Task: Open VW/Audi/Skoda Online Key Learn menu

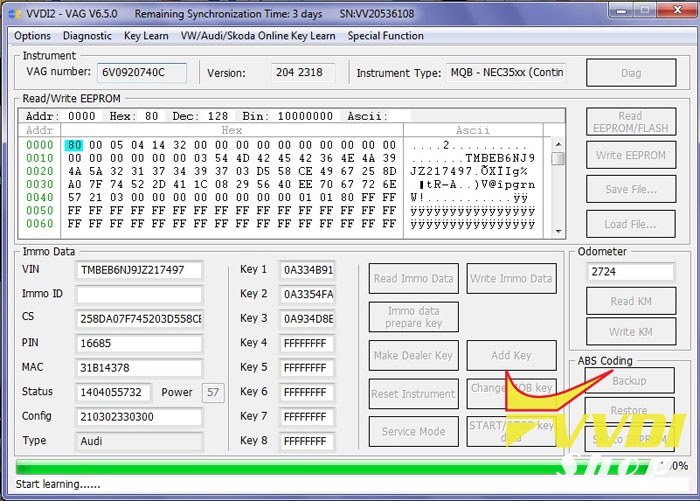Action: tap(258, 36)
